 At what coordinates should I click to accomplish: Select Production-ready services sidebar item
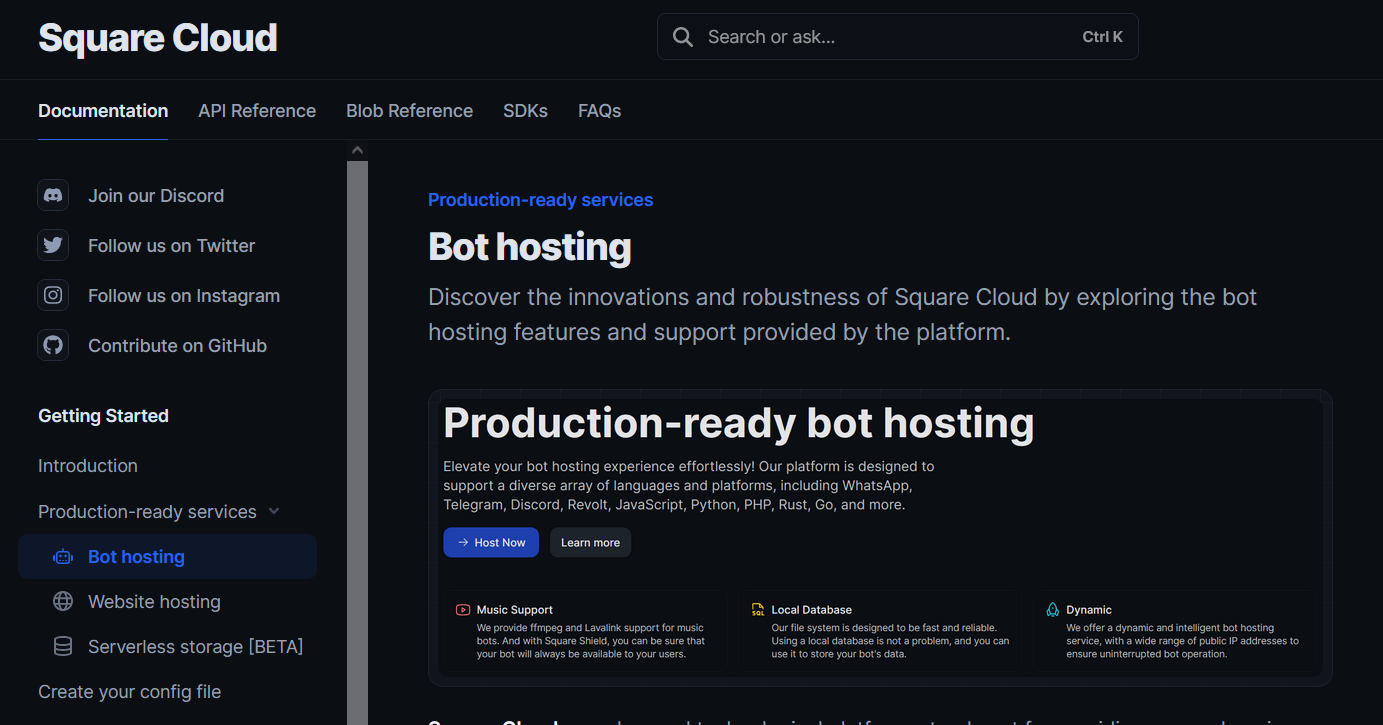147,512
